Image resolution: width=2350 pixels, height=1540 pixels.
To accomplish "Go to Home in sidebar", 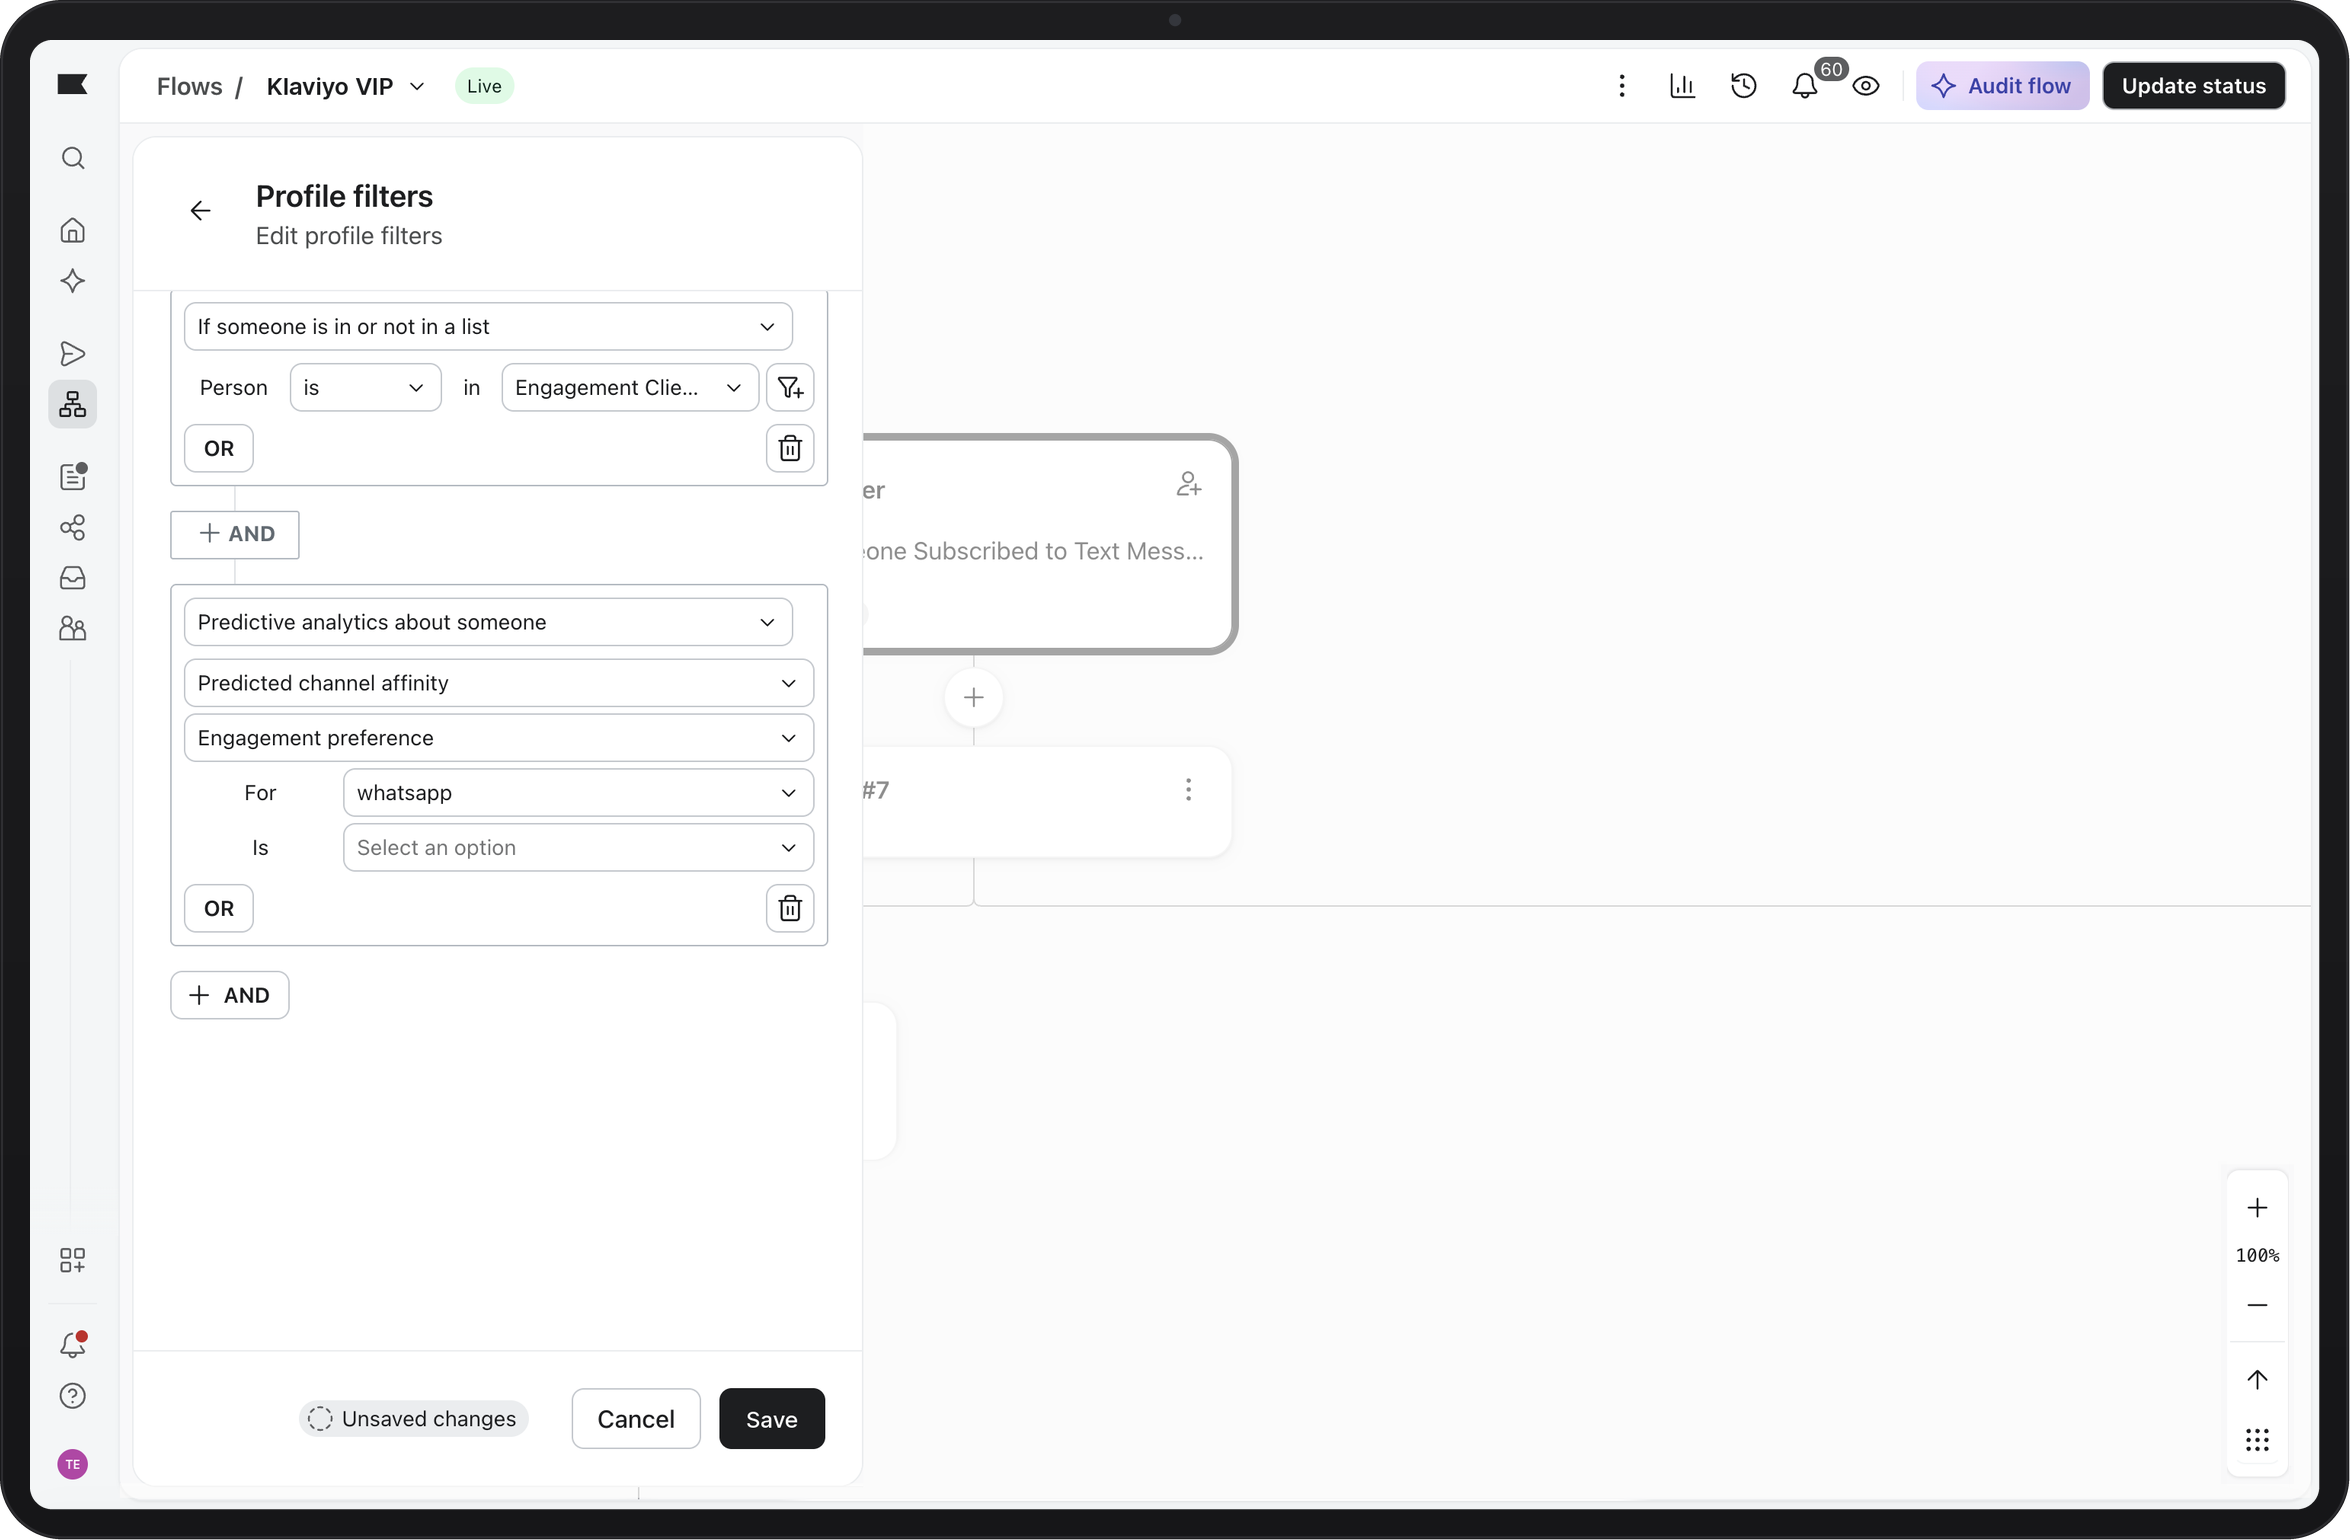I will 73,230.
